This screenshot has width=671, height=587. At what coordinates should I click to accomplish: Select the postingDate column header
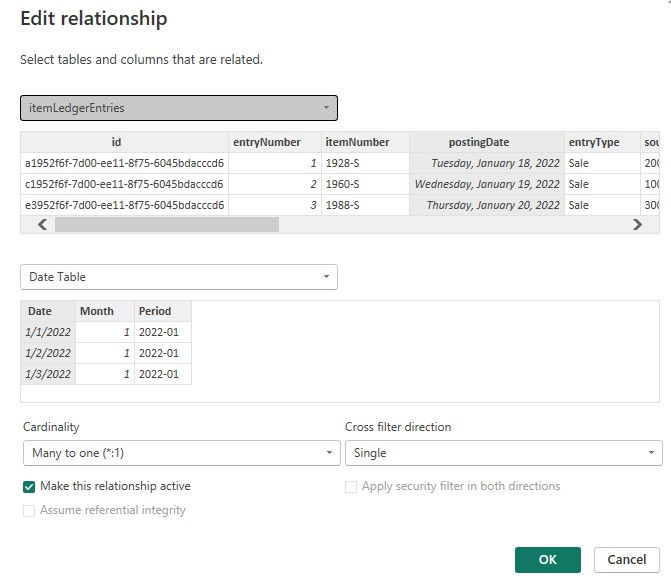click(487, 142)
